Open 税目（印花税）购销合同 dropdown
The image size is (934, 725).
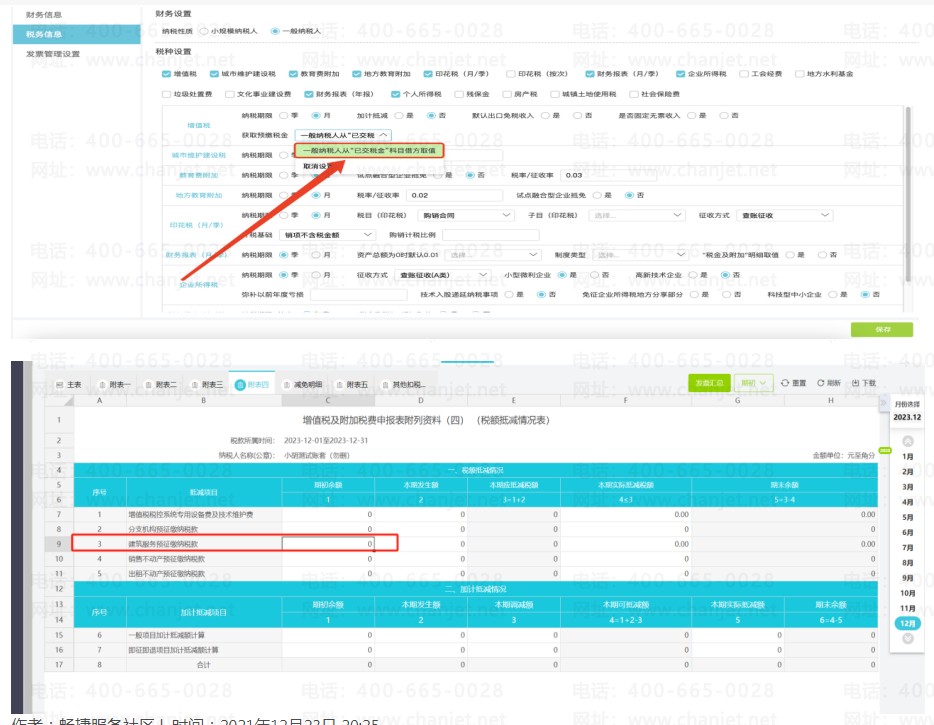(465, 215)
